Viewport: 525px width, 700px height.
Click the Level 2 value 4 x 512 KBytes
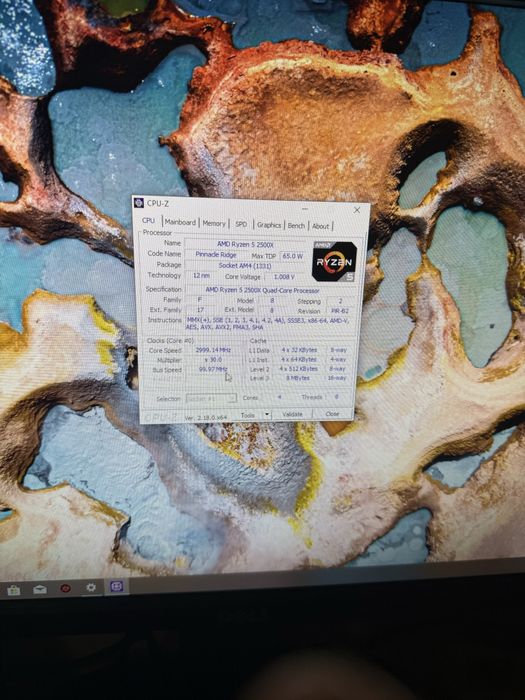click(x=299, y=369)
